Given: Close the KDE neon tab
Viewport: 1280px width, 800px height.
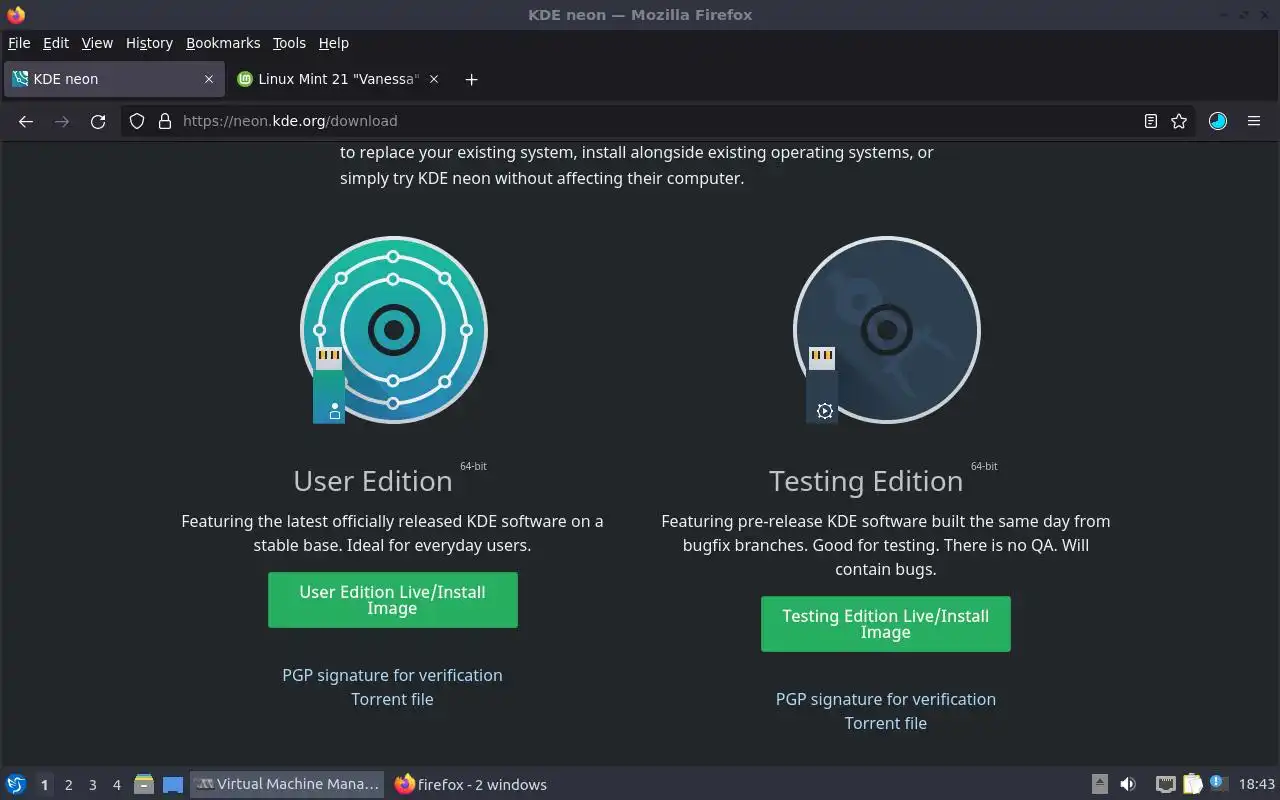Looking at the screenshot, I should pos(209,79).
